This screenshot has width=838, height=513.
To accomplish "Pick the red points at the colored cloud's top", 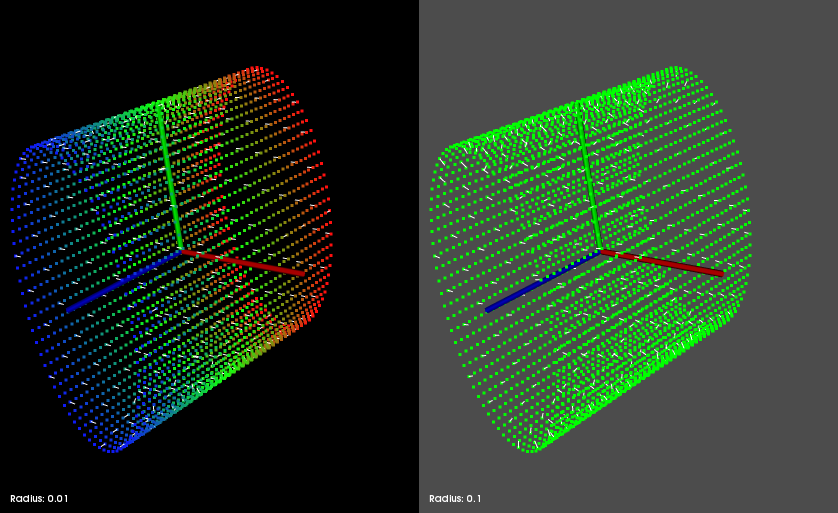I will coord(256,71).
